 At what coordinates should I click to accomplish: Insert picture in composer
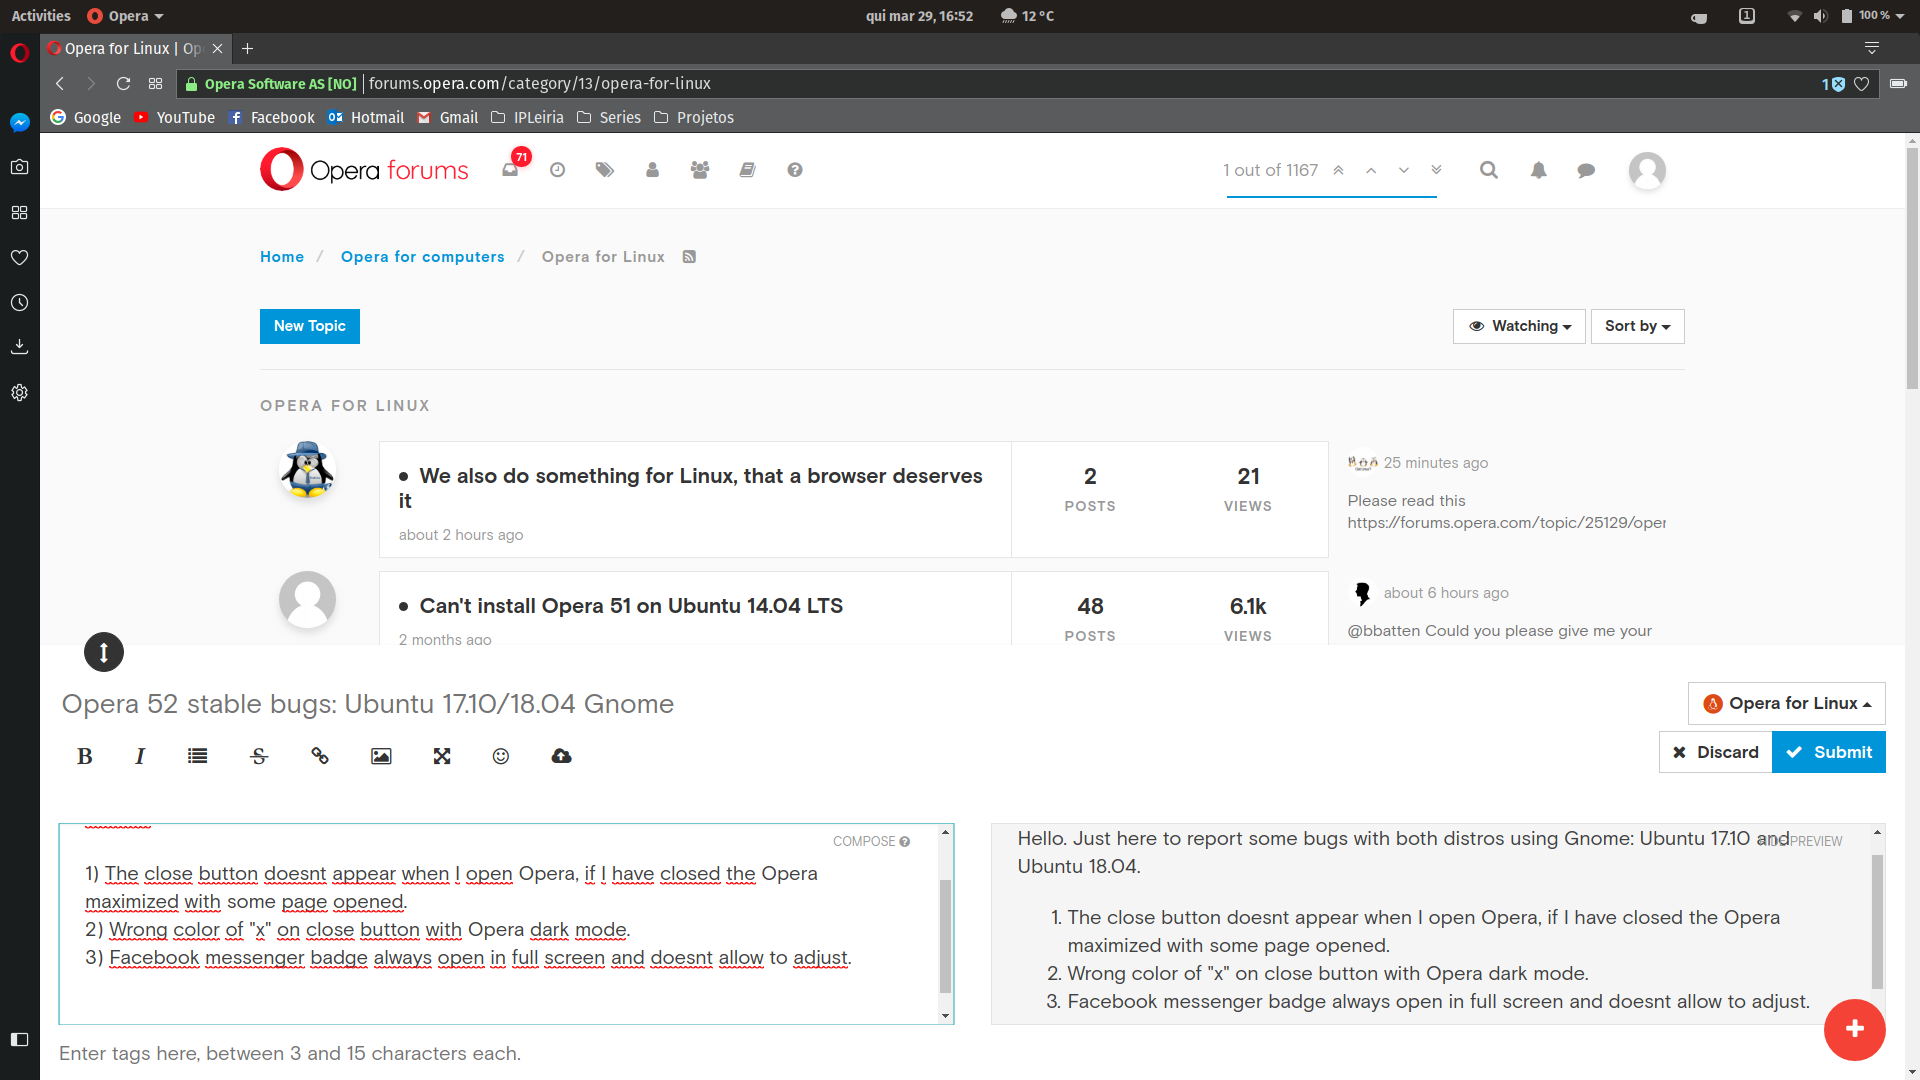click(381, 756)
